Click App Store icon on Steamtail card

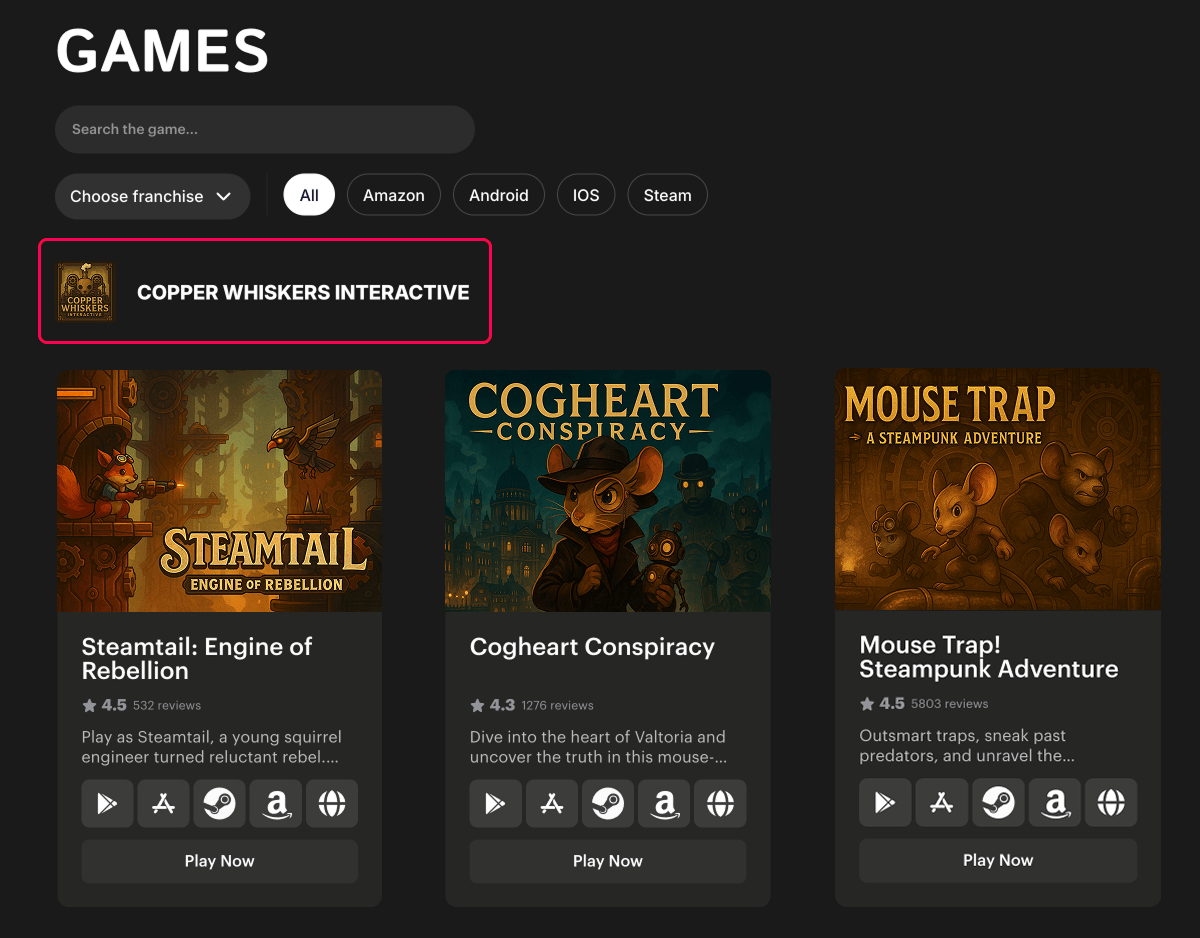(163, 804)
